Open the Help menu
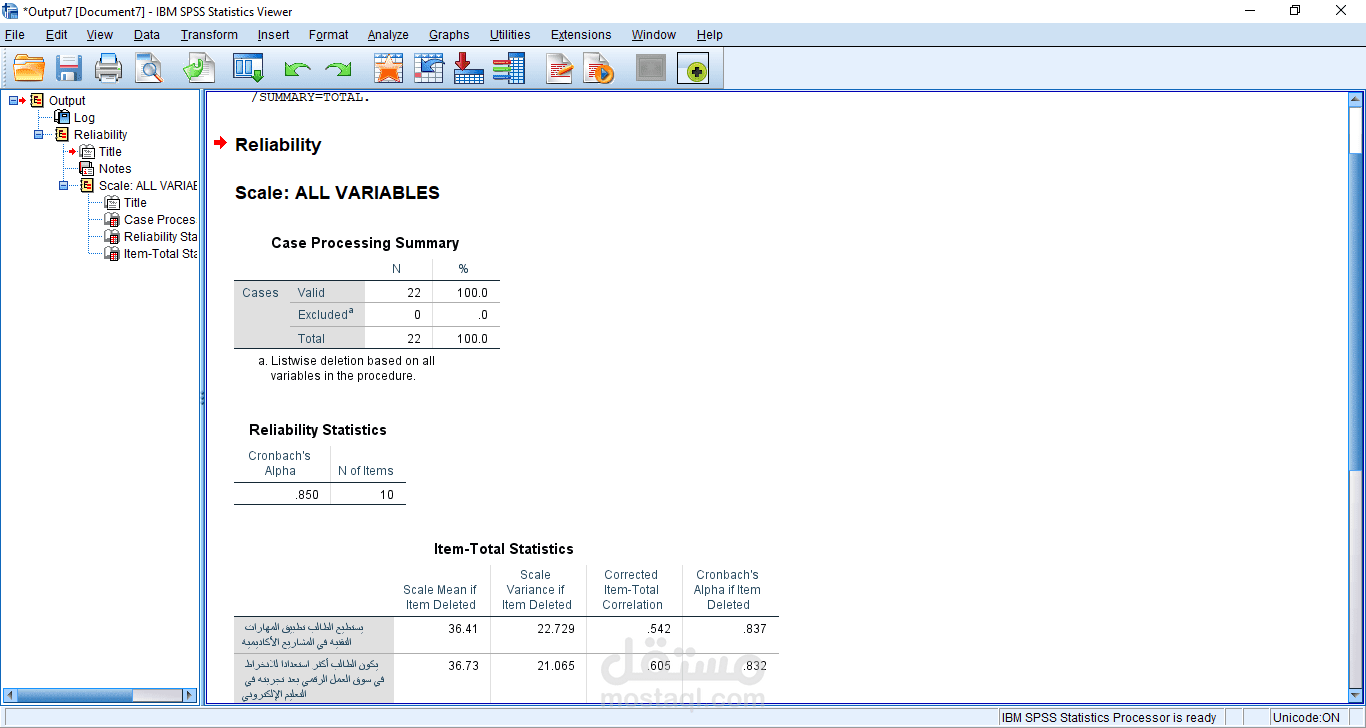The height and width of the screenshot is (728, 1366). [710, 35]
